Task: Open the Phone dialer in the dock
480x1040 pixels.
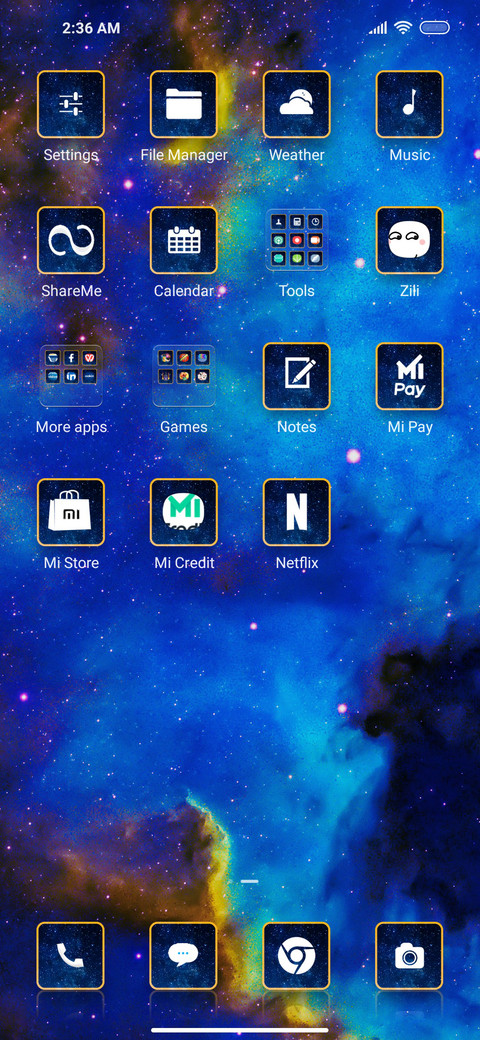Action: click(x=71, y=956)
